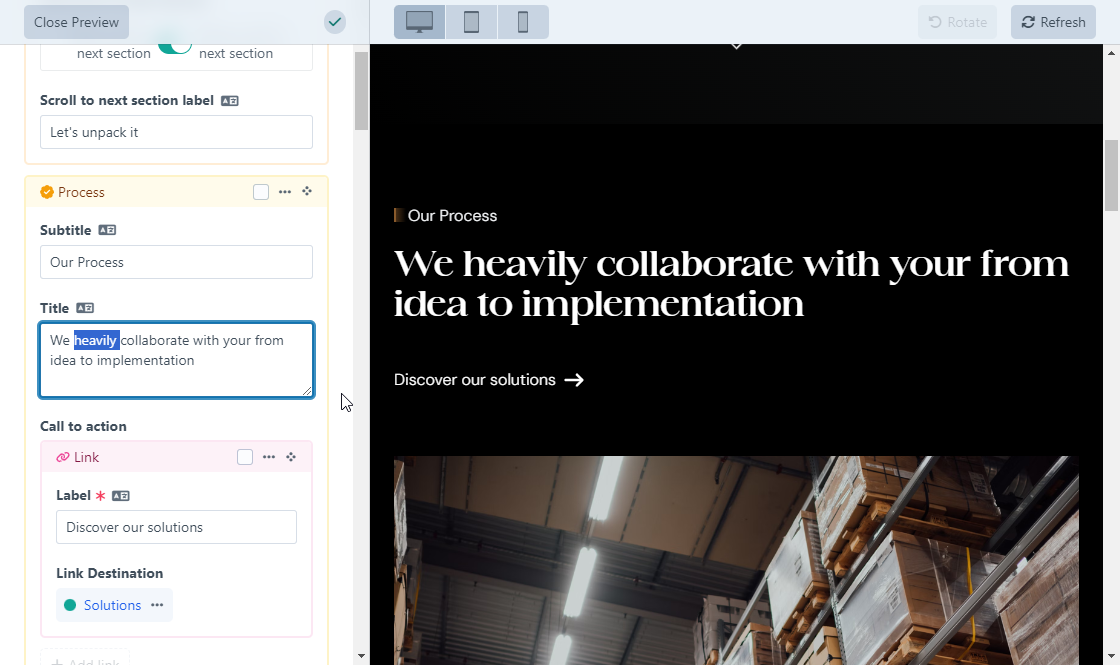
Task: Open the Solutions link destination entry
Action: 112,605
